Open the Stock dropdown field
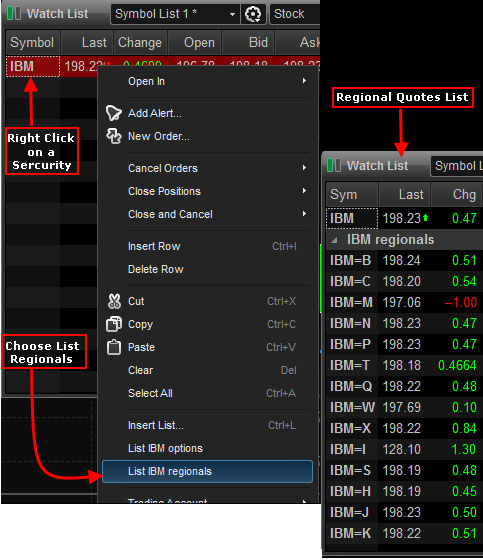The image size is (483, 560). [295, 14]
